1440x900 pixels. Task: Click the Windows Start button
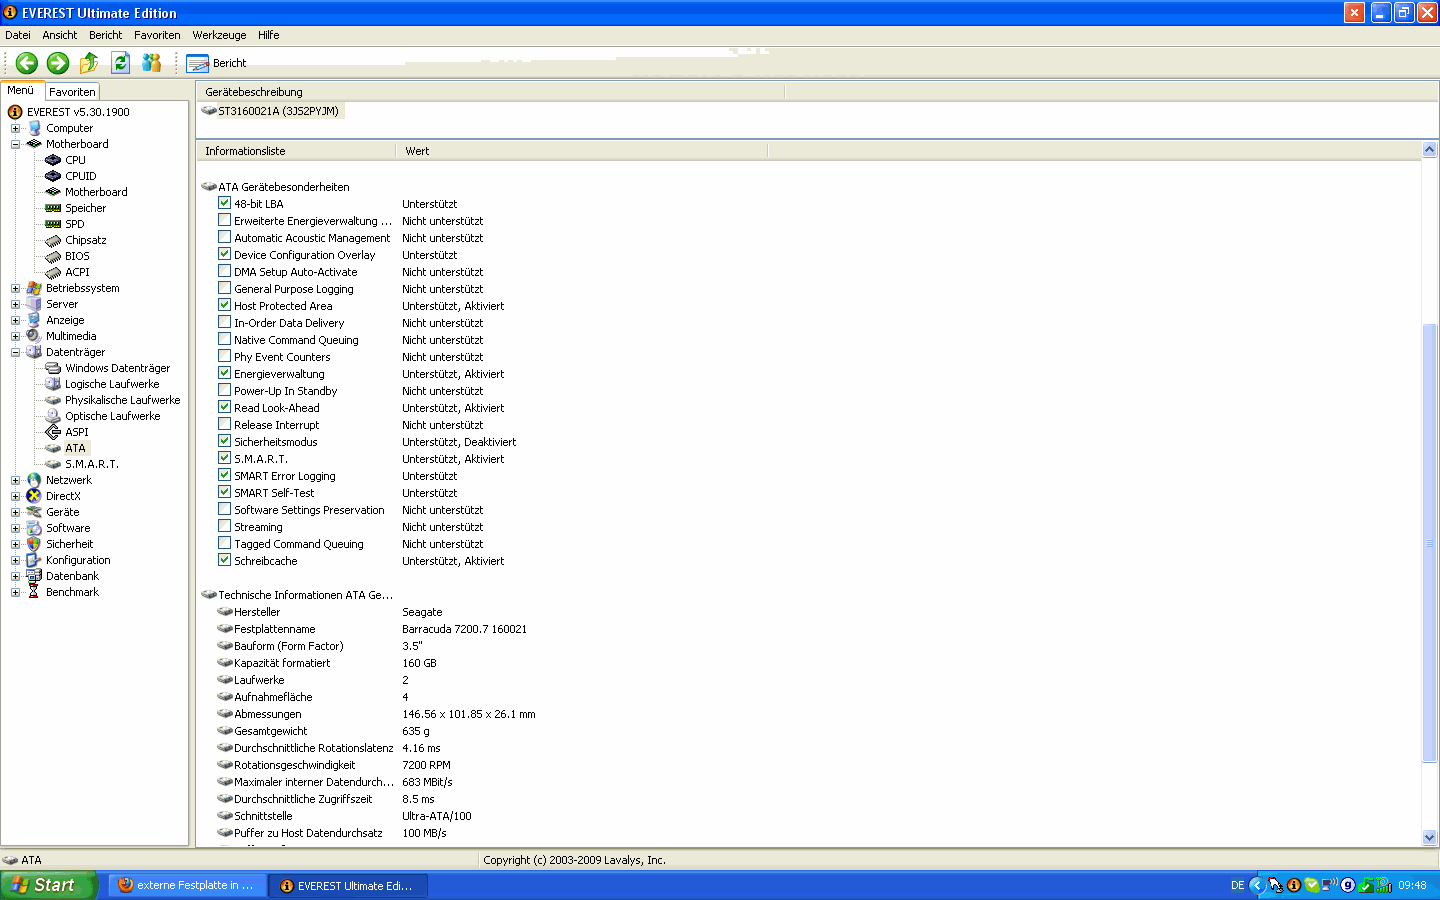coord(47,885)
